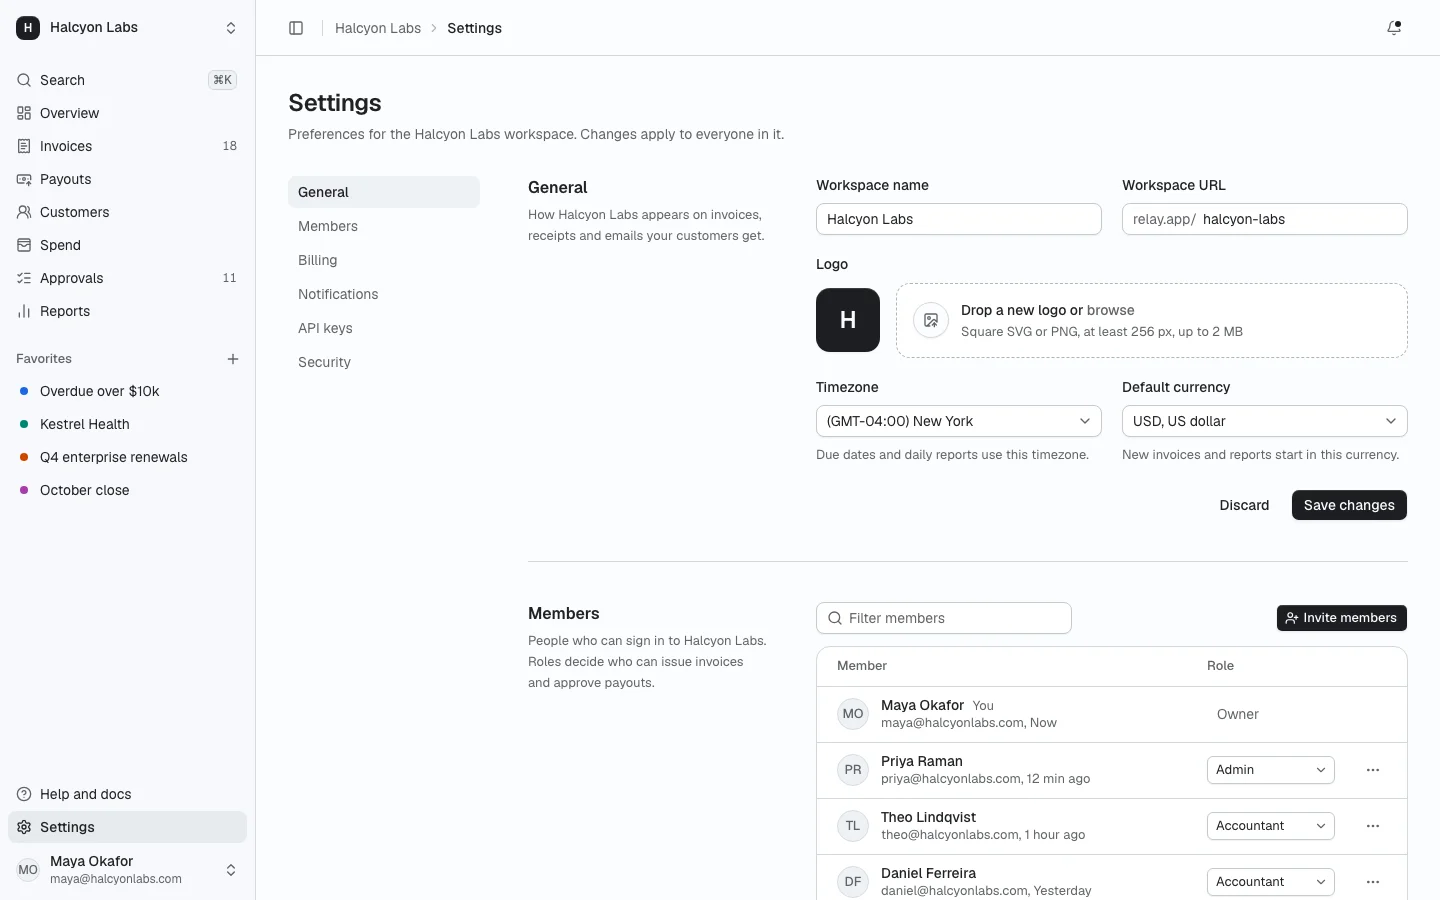
Task: Open the Timezone dropdown
Action: (959, 421)
